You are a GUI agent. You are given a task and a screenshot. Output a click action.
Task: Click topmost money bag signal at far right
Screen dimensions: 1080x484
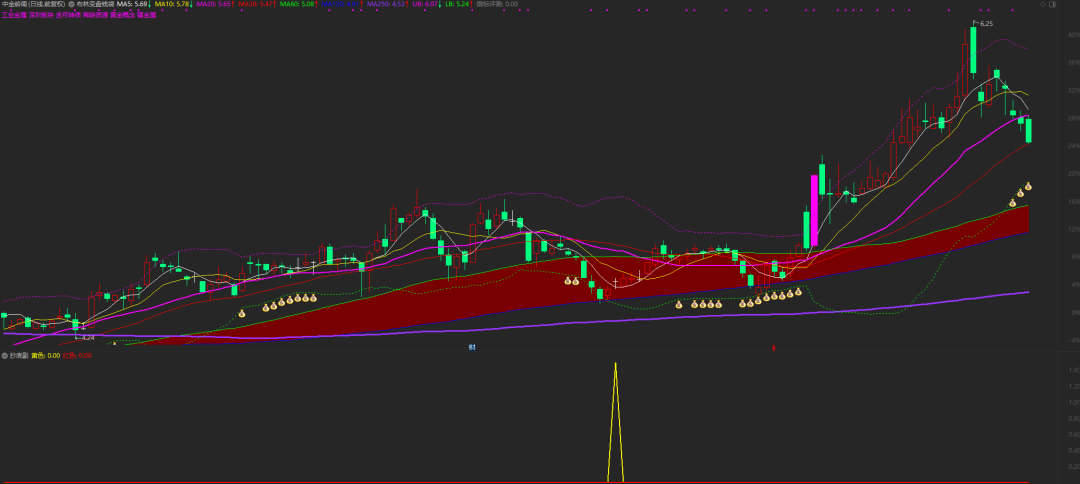[x=1028, y=186]
